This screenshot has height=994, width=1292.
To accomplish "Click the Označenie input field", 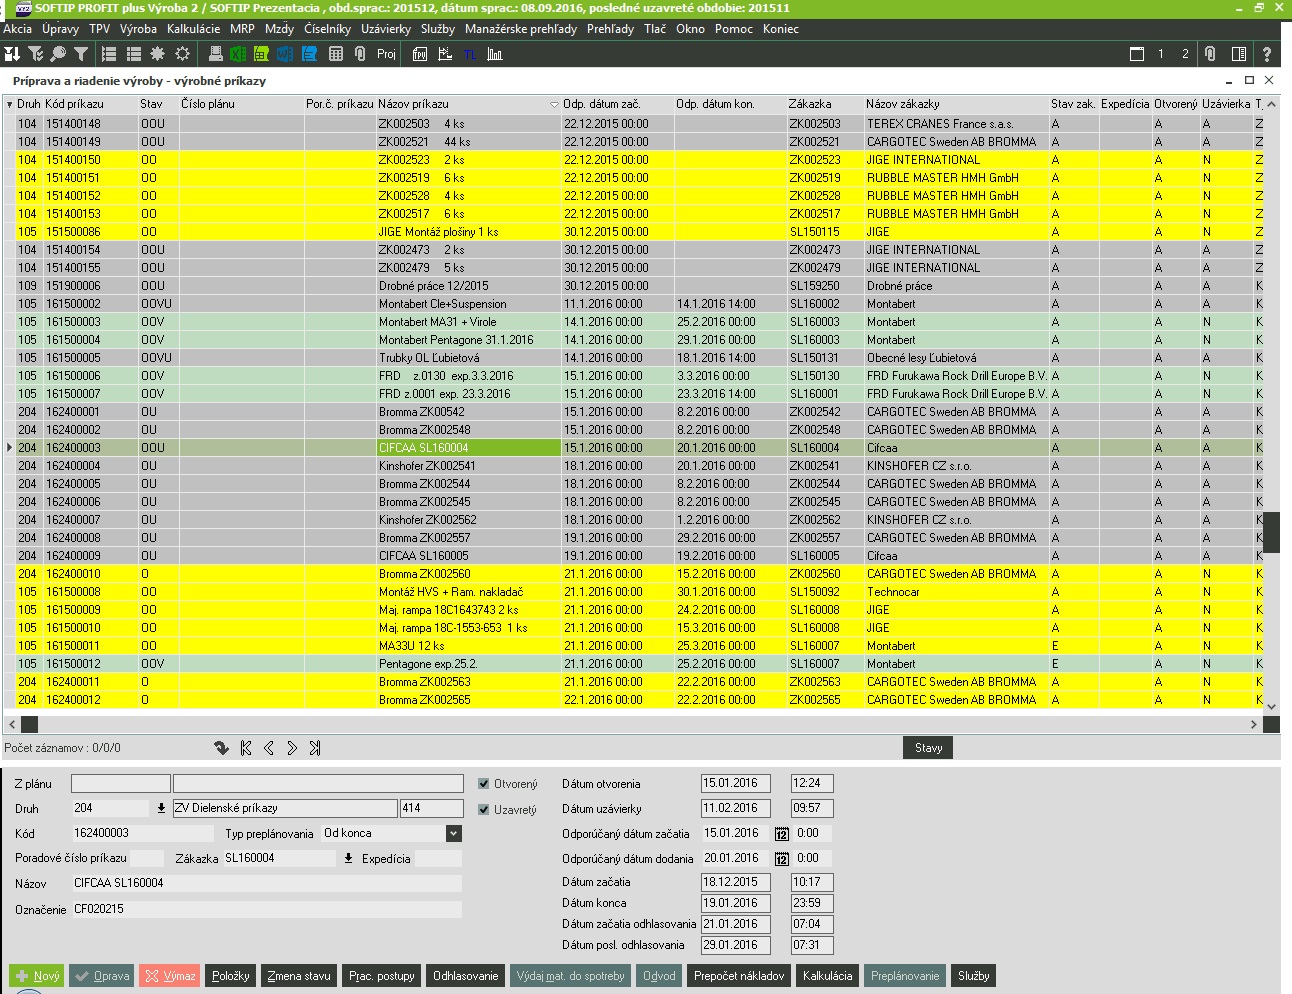I will [x=266, y=909].
